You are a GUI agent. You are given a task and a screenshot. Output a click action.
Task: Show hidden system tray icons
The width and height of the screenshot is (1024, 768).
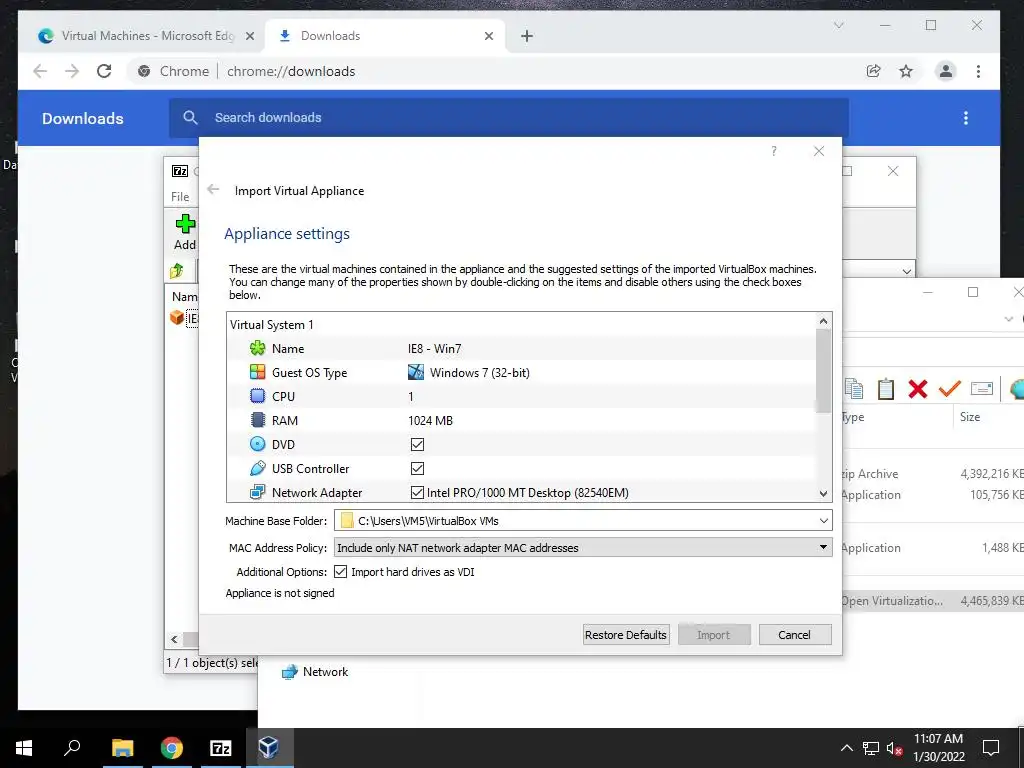coord(846,748)
